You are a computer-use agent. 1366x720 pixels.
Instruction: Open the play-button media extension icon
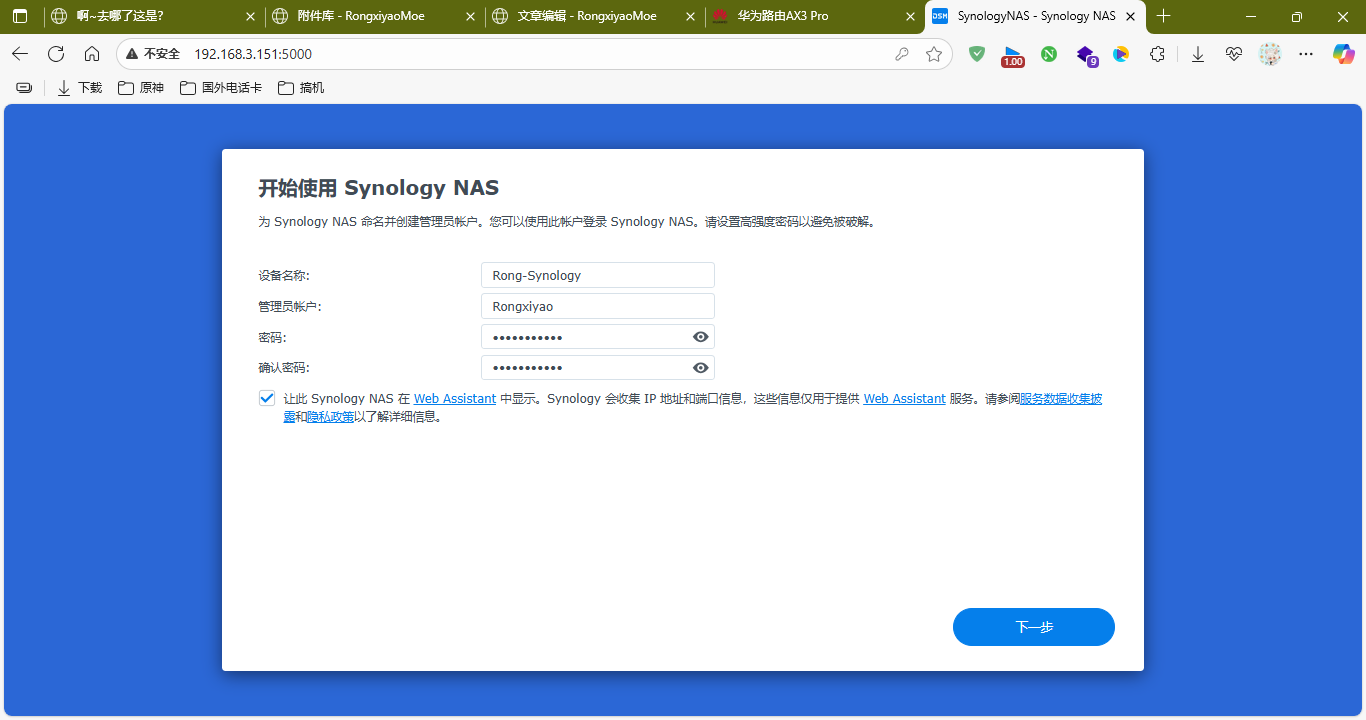tap(1121, 54)
